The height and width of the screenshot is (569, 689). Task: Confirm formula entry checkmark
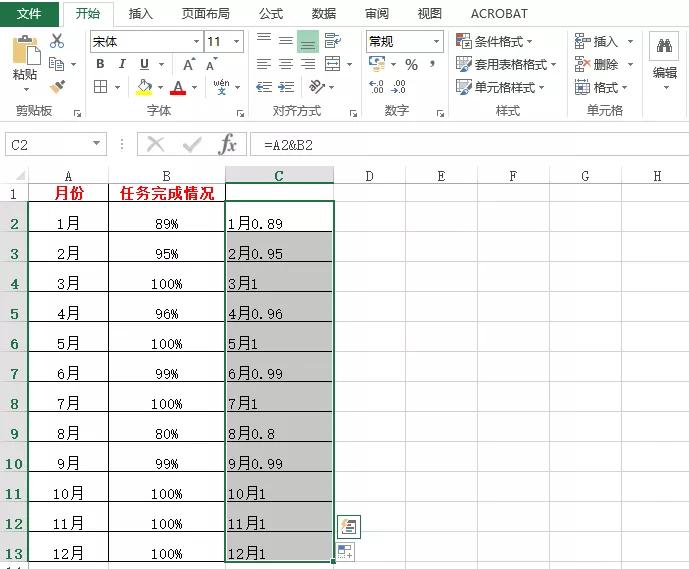192,144
